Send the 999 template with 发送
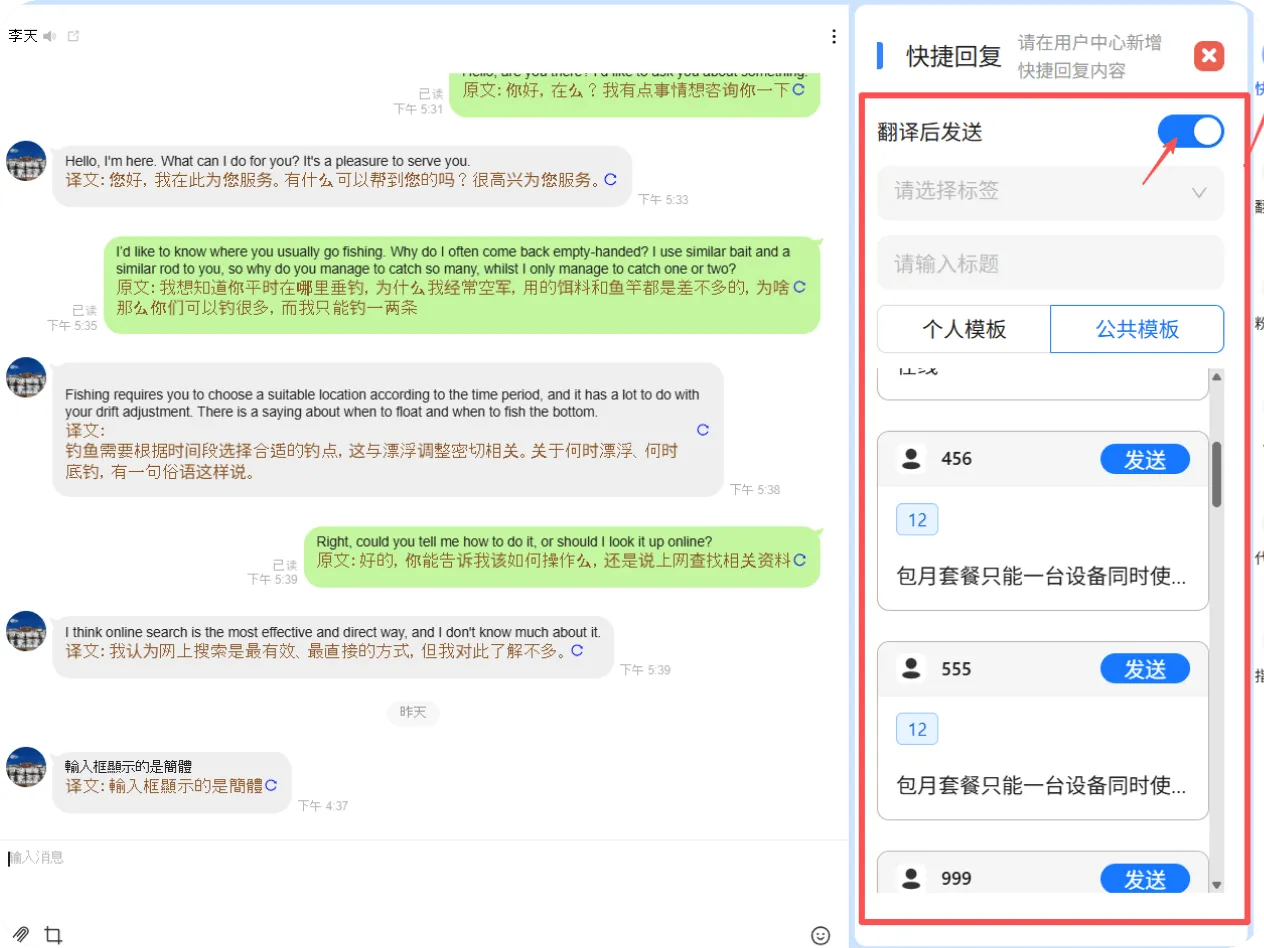Image resolution: width=1264 pixels, height=948 pixels. point(1145,878)
